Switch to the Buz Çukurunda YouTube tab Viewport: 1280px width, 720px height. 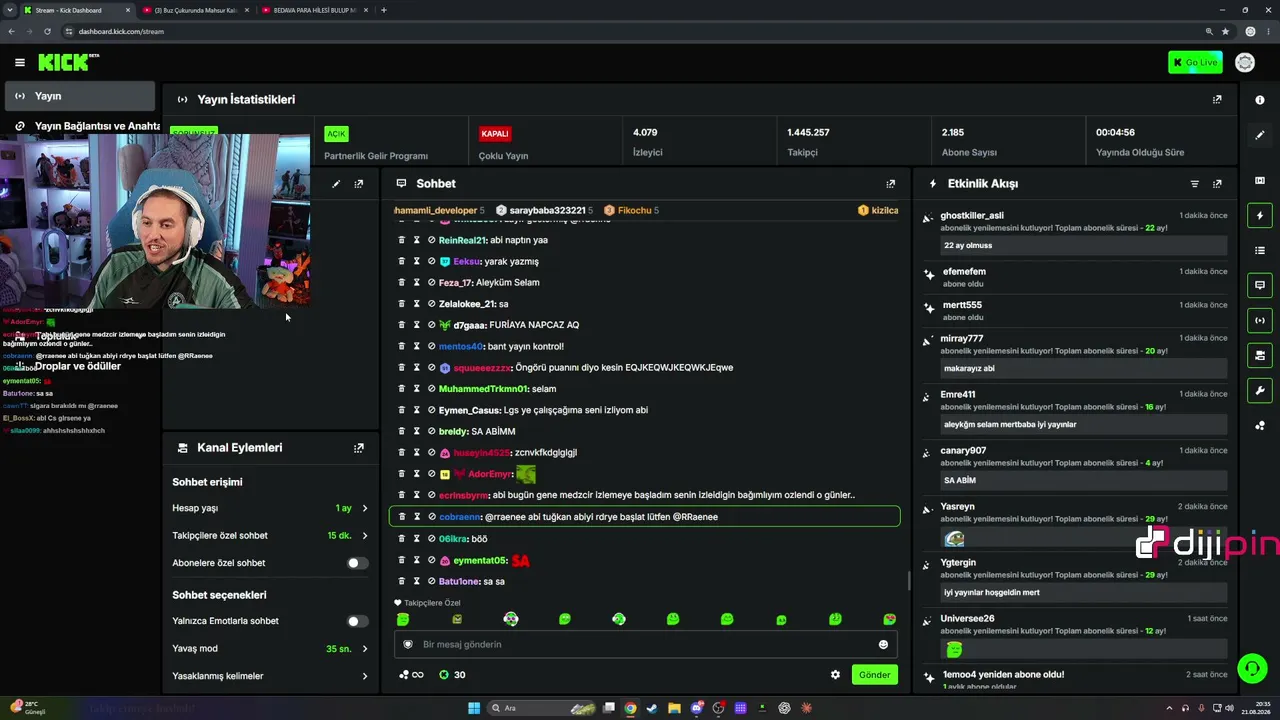pos(196,10)
